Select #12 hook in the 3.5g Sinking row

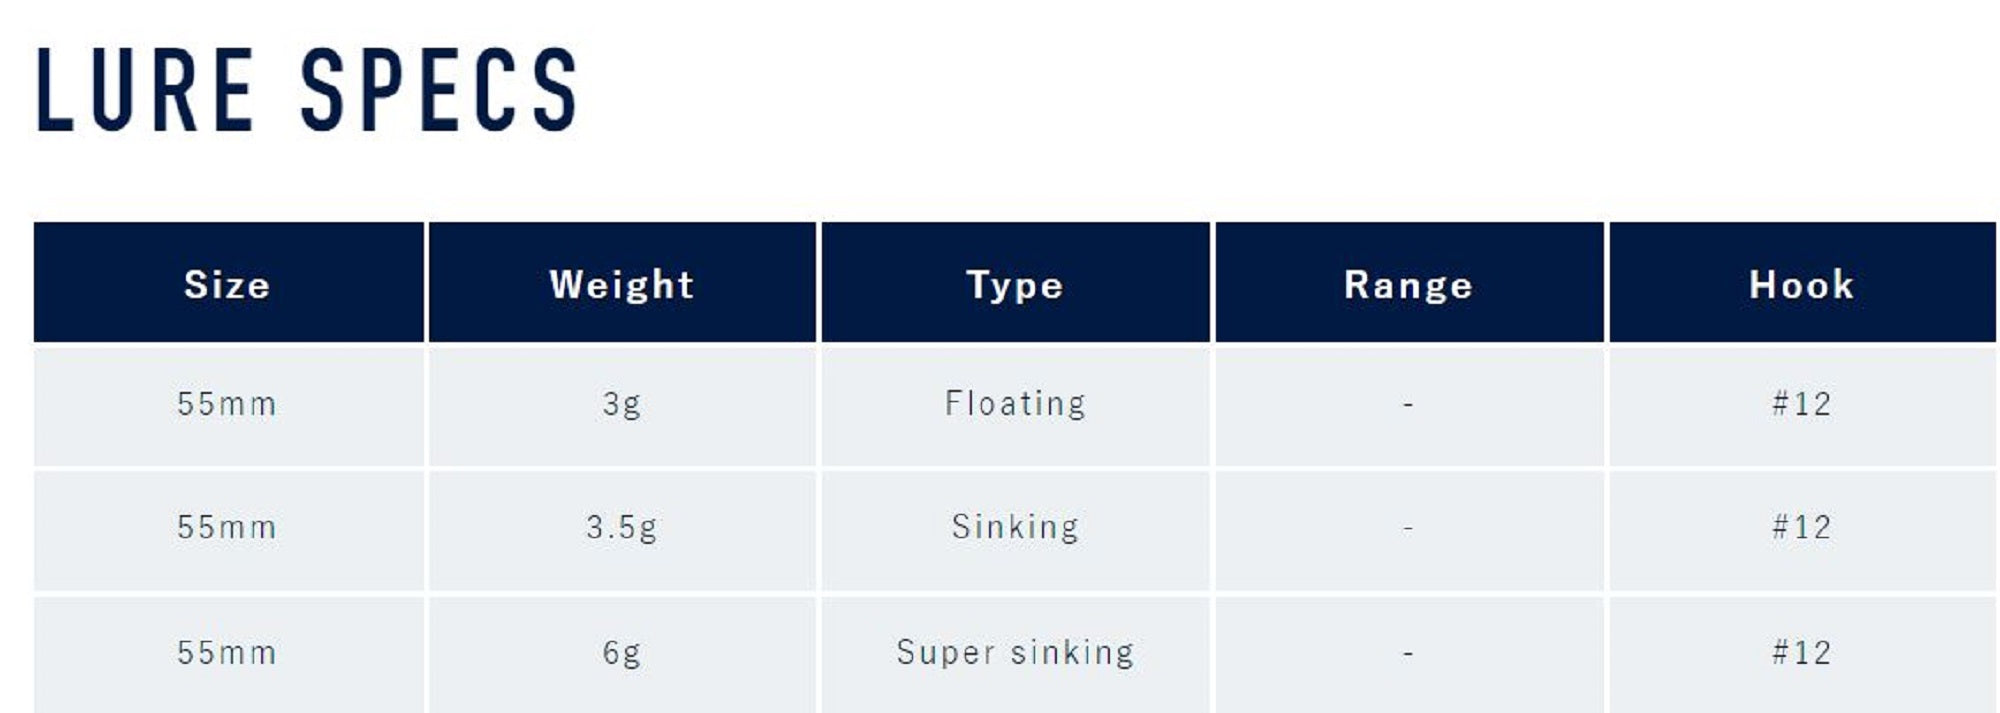[1801, 527]
